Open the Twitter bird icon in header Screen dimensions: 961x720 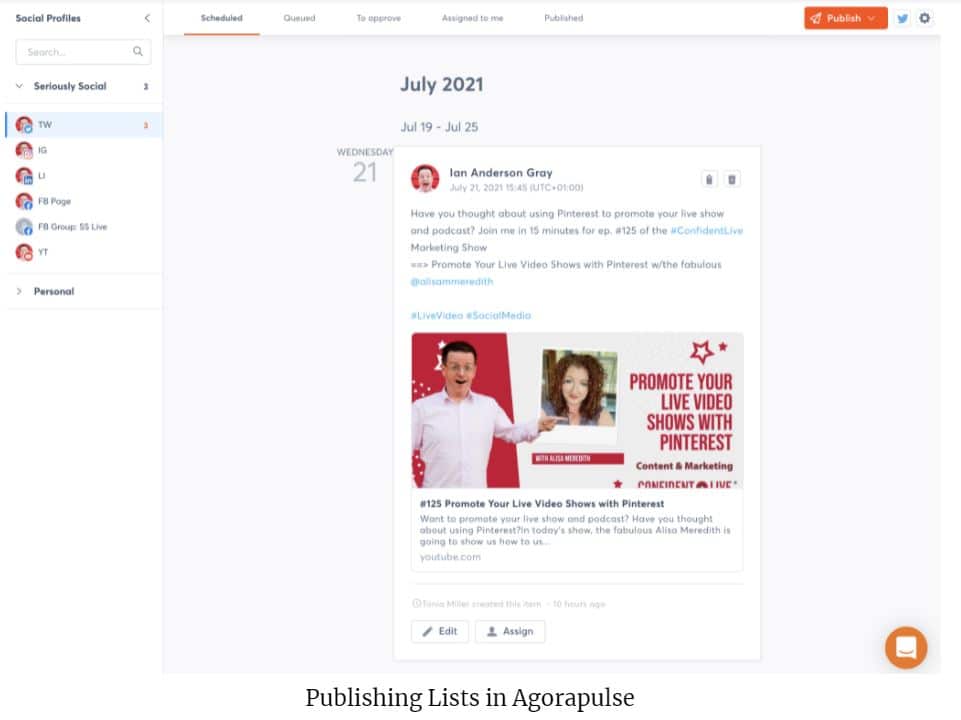[x=902, y=18]
